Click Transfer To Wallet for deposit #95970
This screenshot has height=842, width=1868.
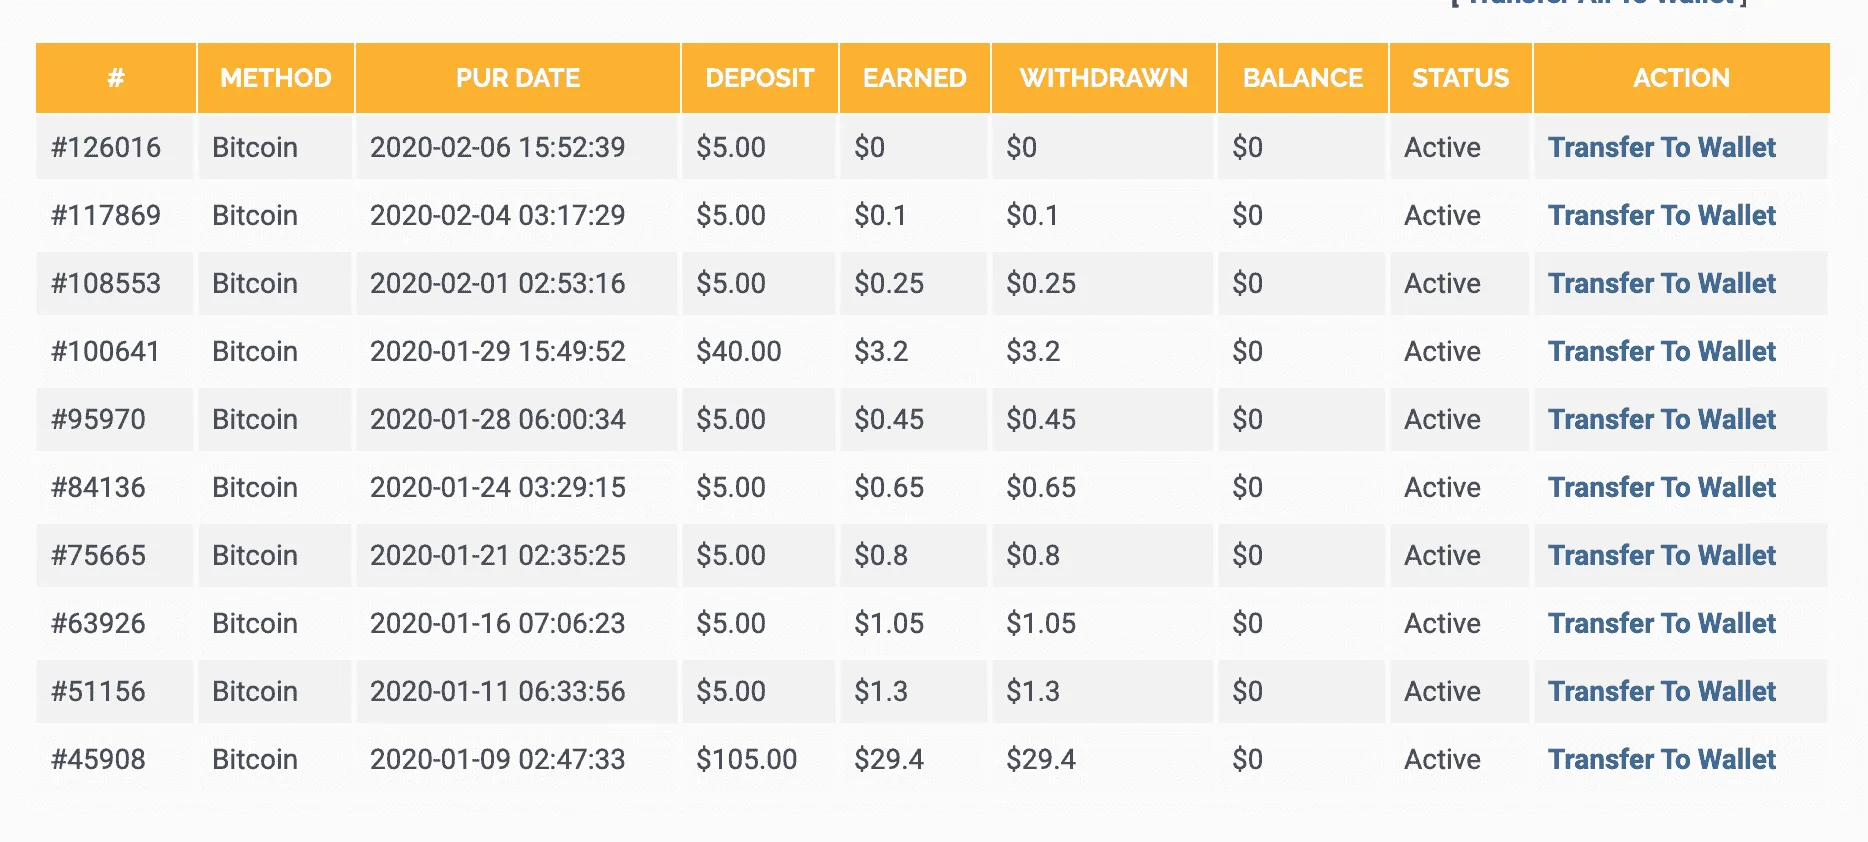1661,419
